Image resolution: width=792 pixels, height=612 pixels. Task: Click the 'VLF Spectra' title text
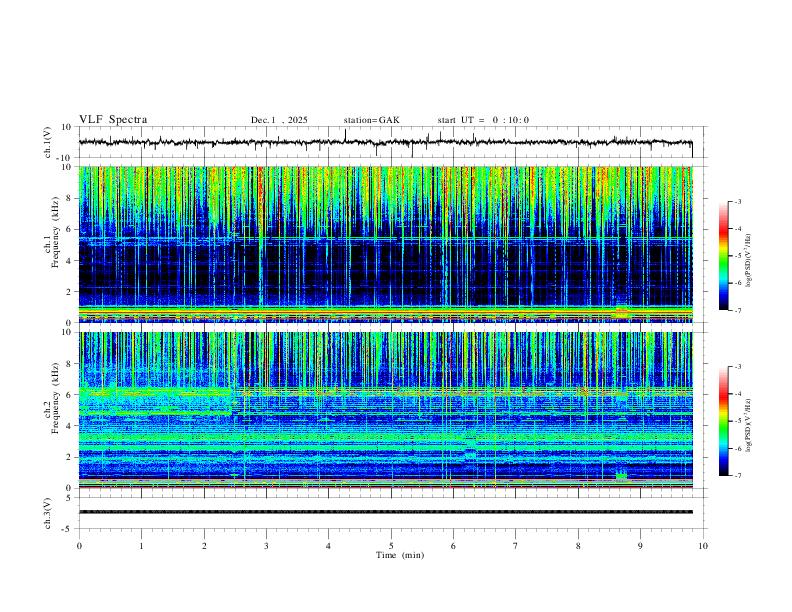click(x=113, y=120)
